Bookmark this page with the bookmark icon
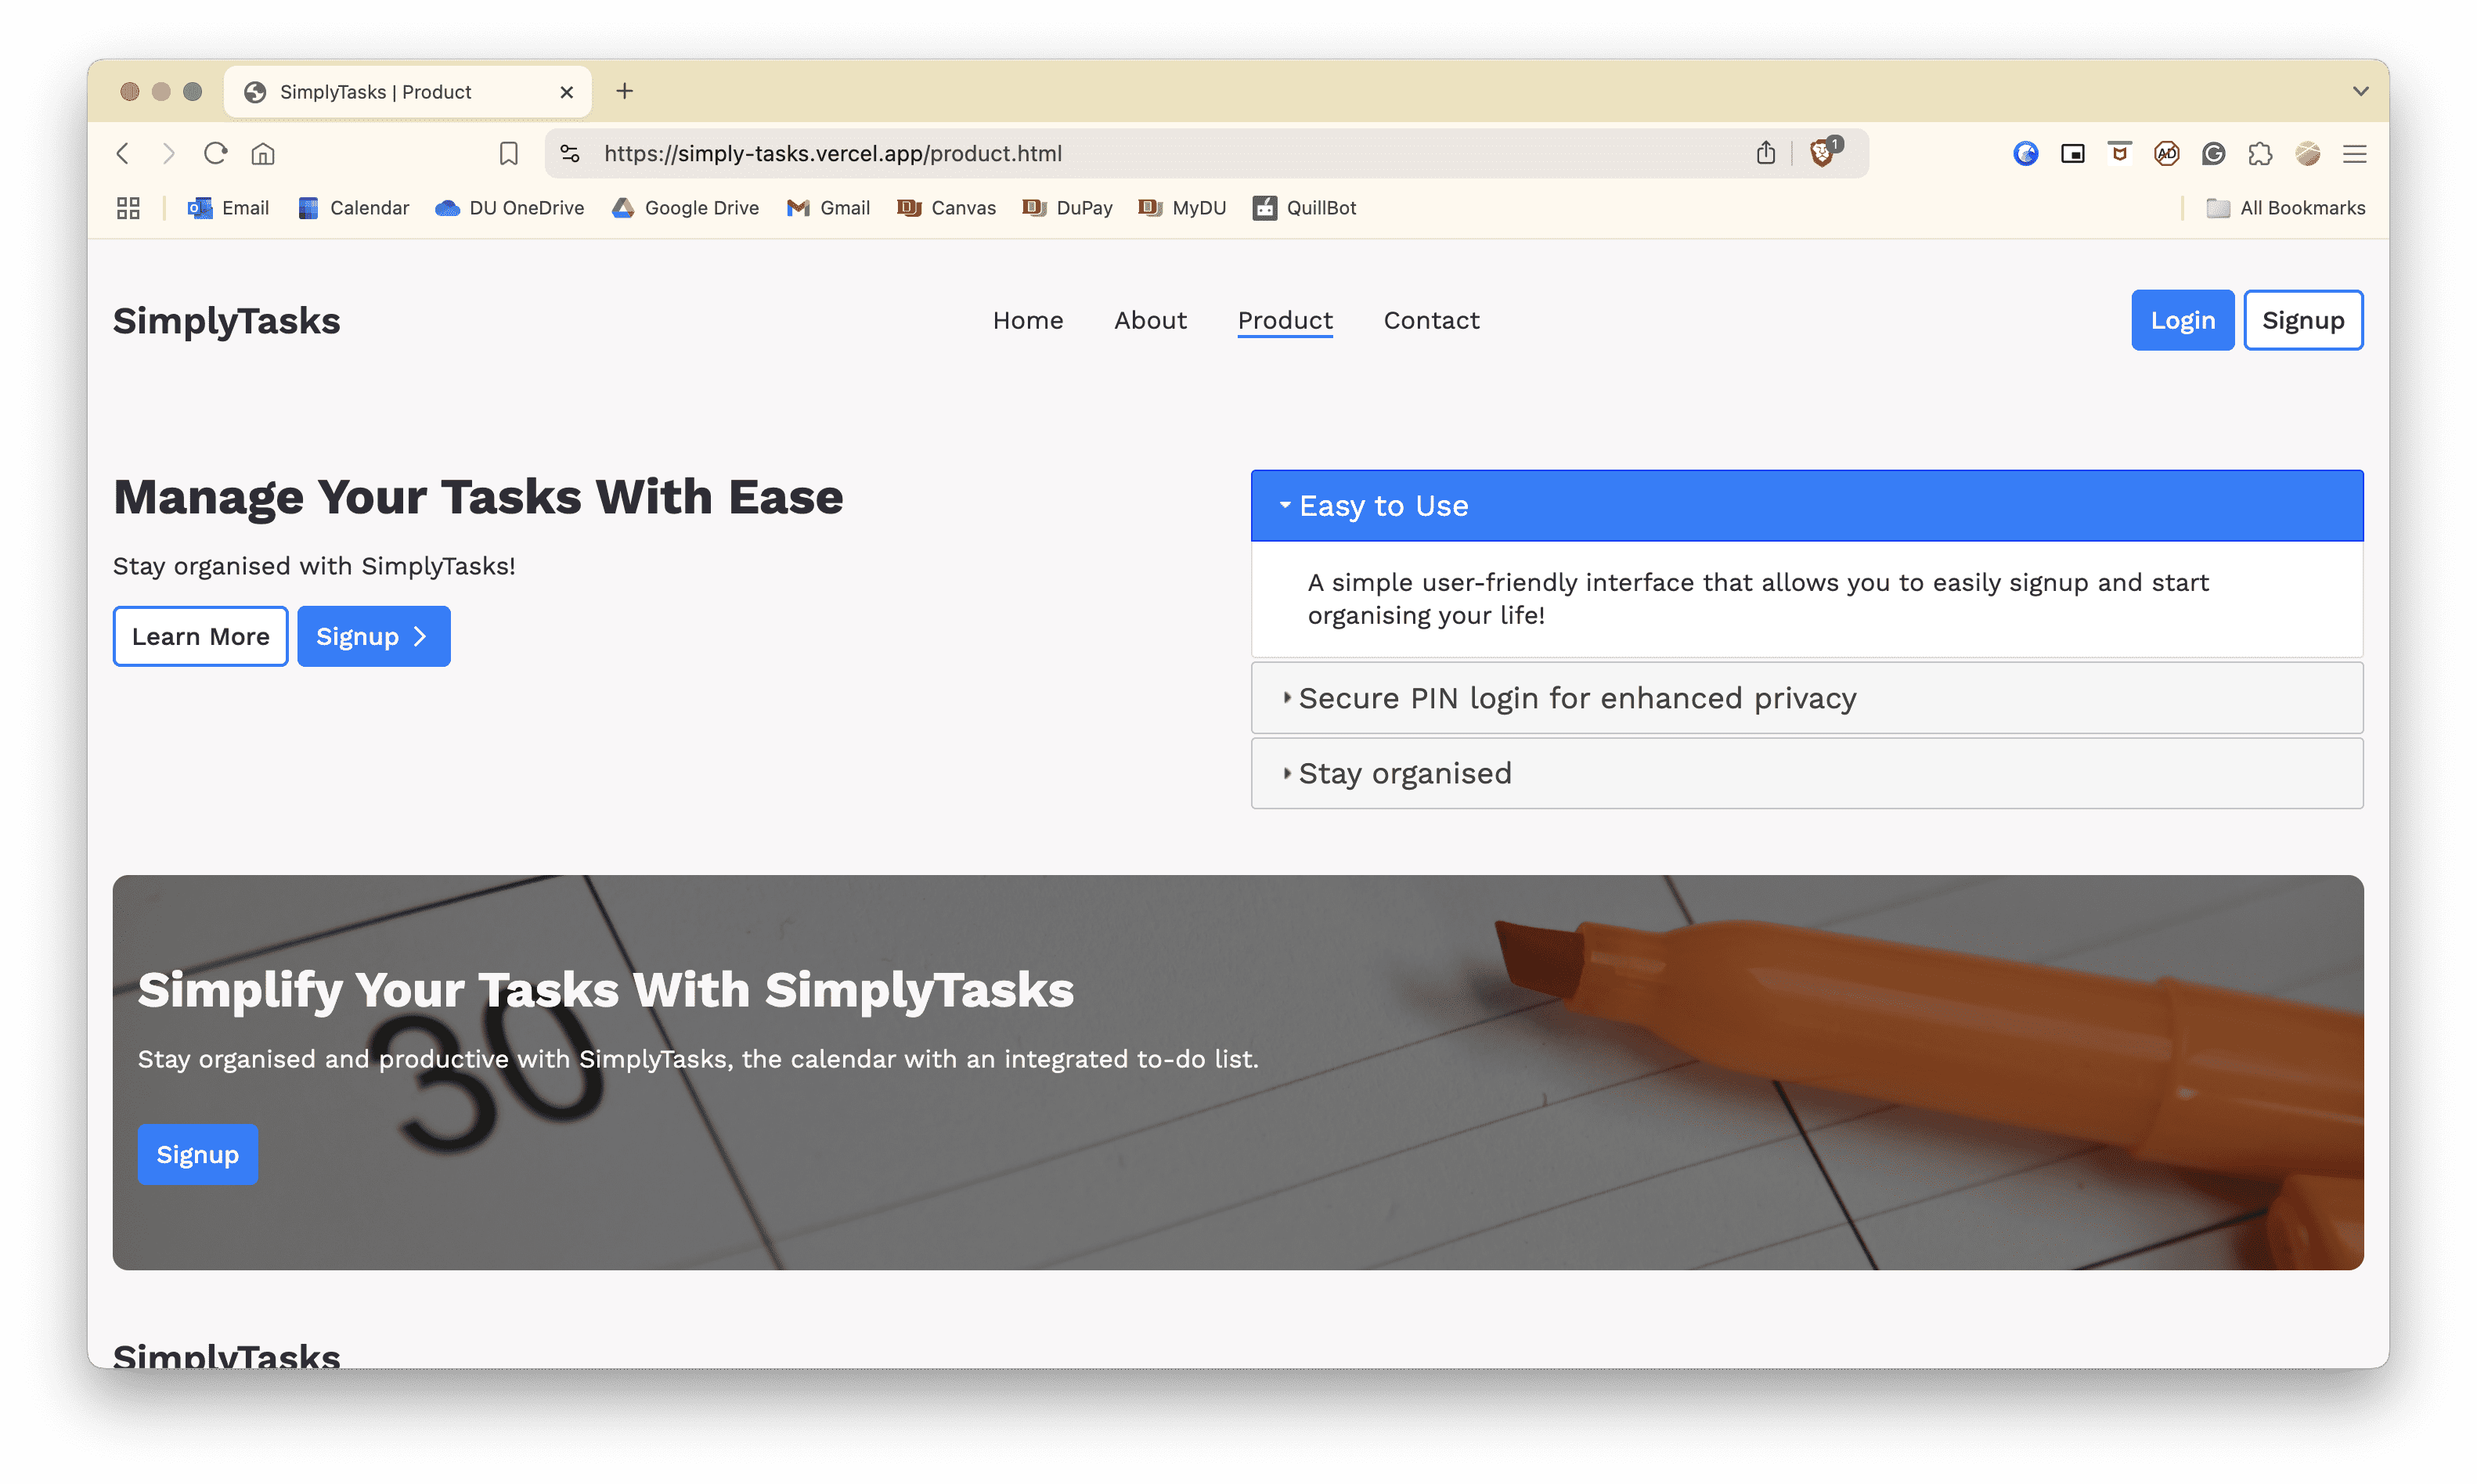The height and width of the screenshot is (1484, 2477). [x=508, y=153]
